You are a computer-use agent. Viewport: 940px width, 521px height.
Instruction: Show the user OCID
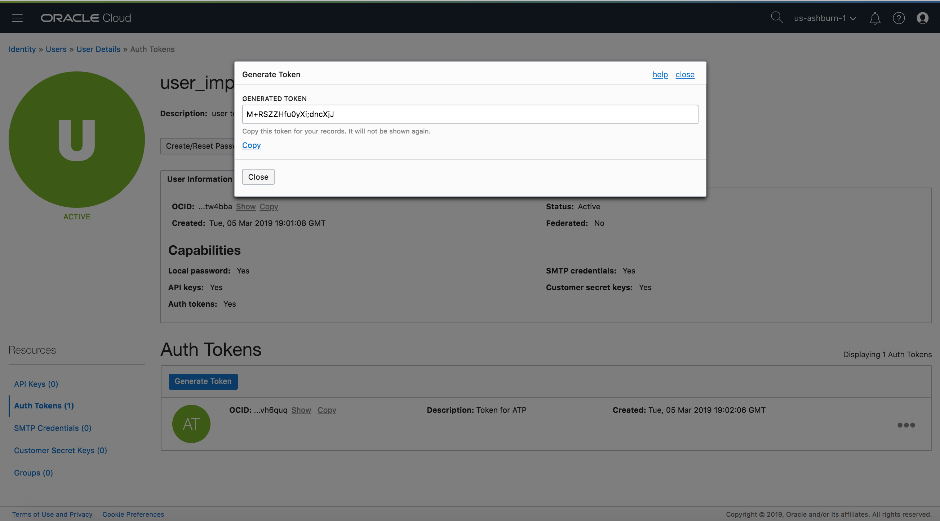pos(246,206)
